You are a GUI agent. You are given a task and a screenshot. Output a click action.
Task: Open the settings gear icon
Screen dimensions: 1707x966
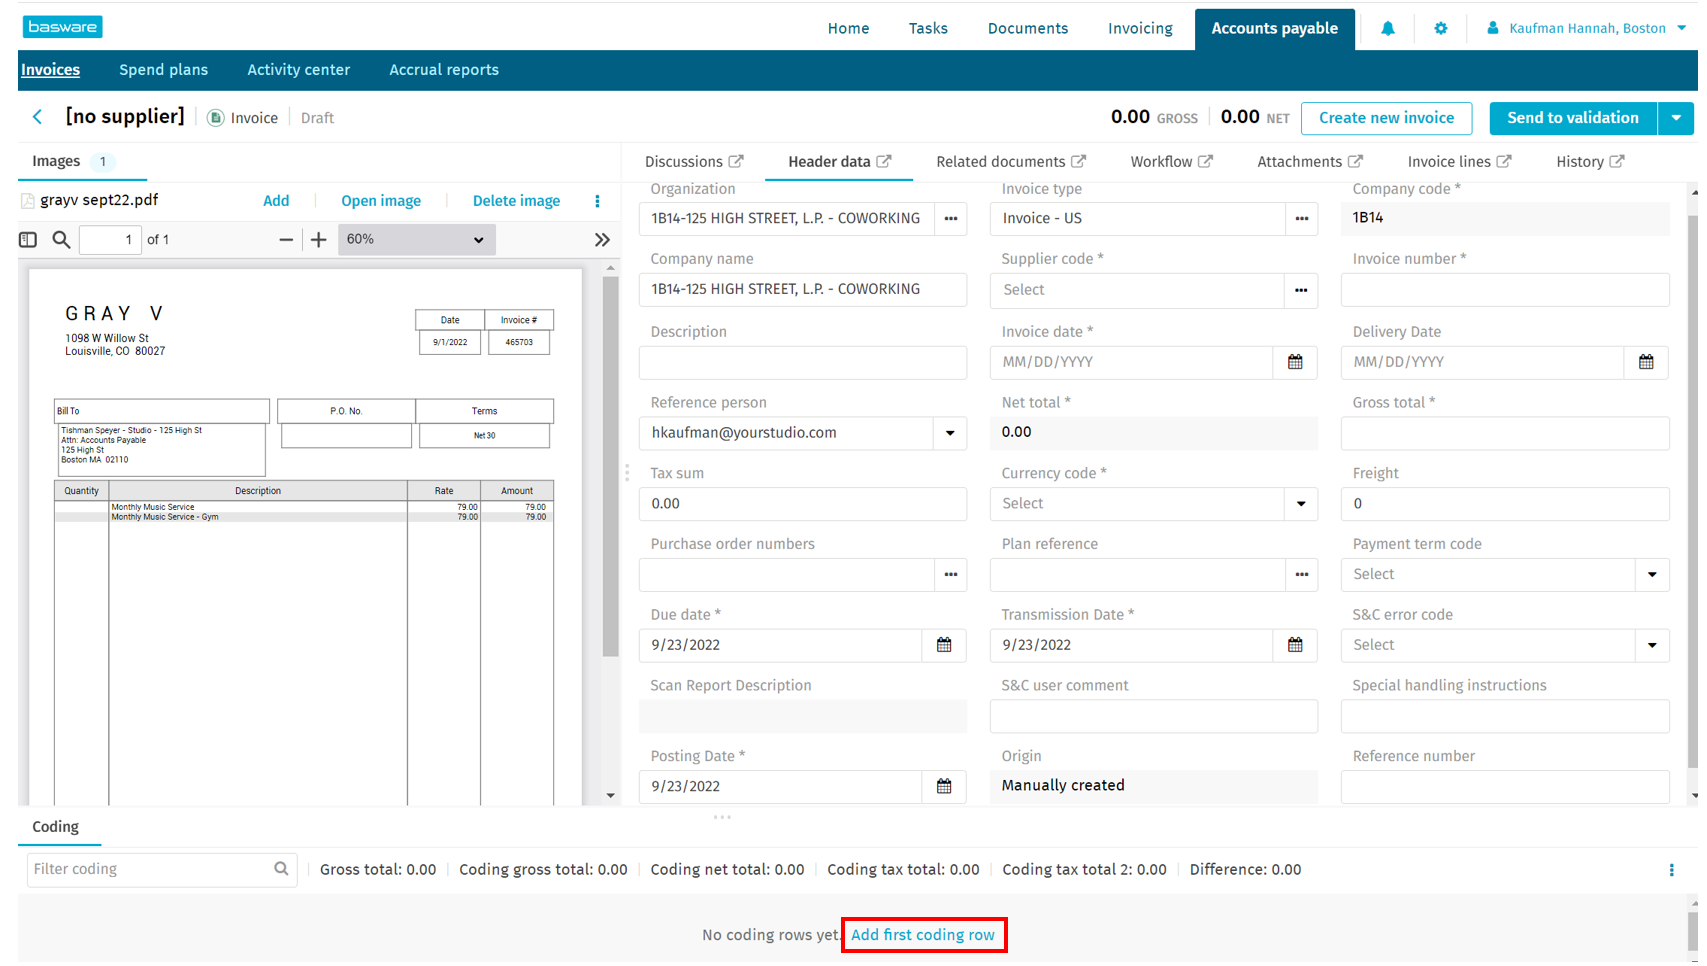click(x=1440, y=29)
